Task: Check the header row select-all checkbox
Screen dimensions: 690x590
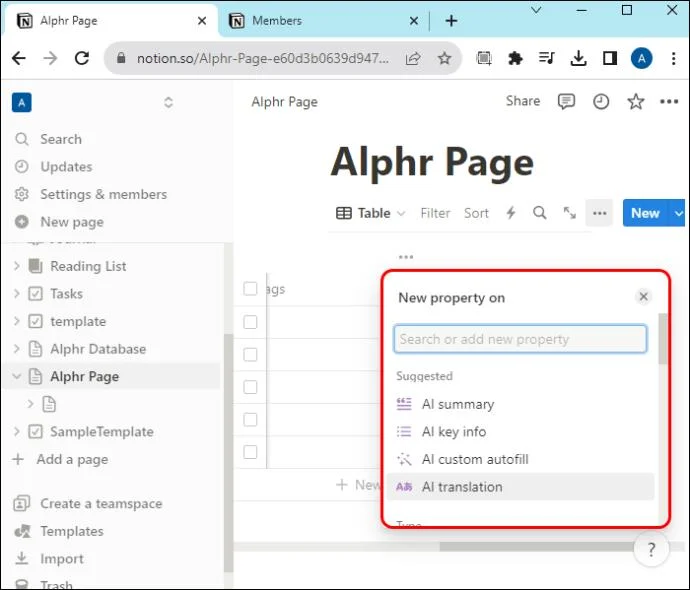Action: (250, 289)
